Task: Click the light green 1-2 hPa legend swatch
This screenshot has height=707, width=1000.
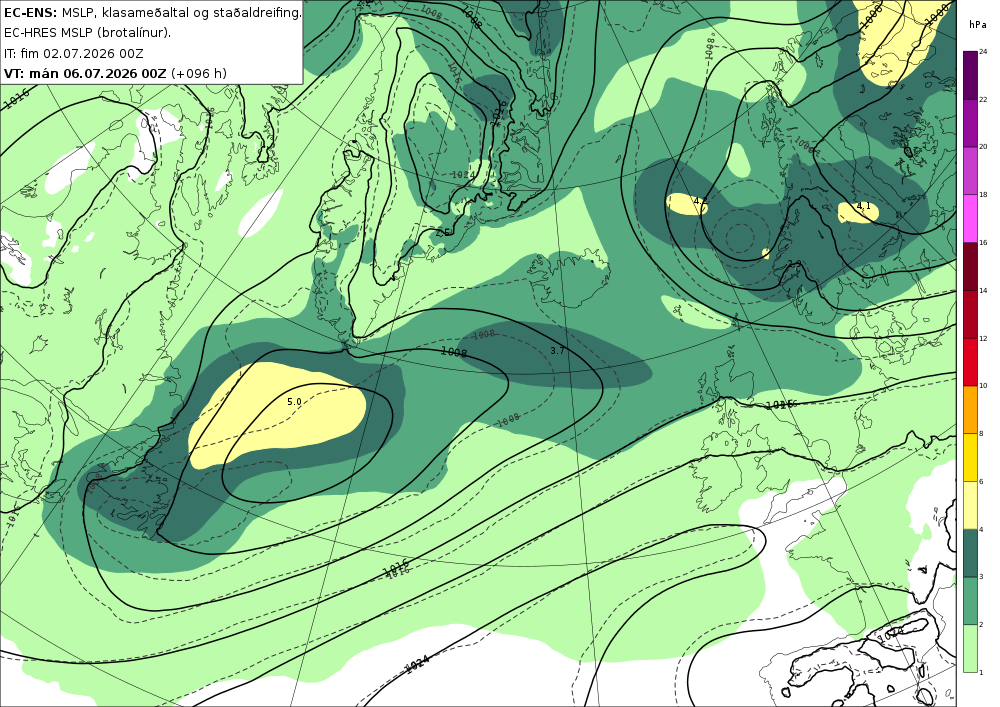Action: pyautogui.click(x=970, y=649)
